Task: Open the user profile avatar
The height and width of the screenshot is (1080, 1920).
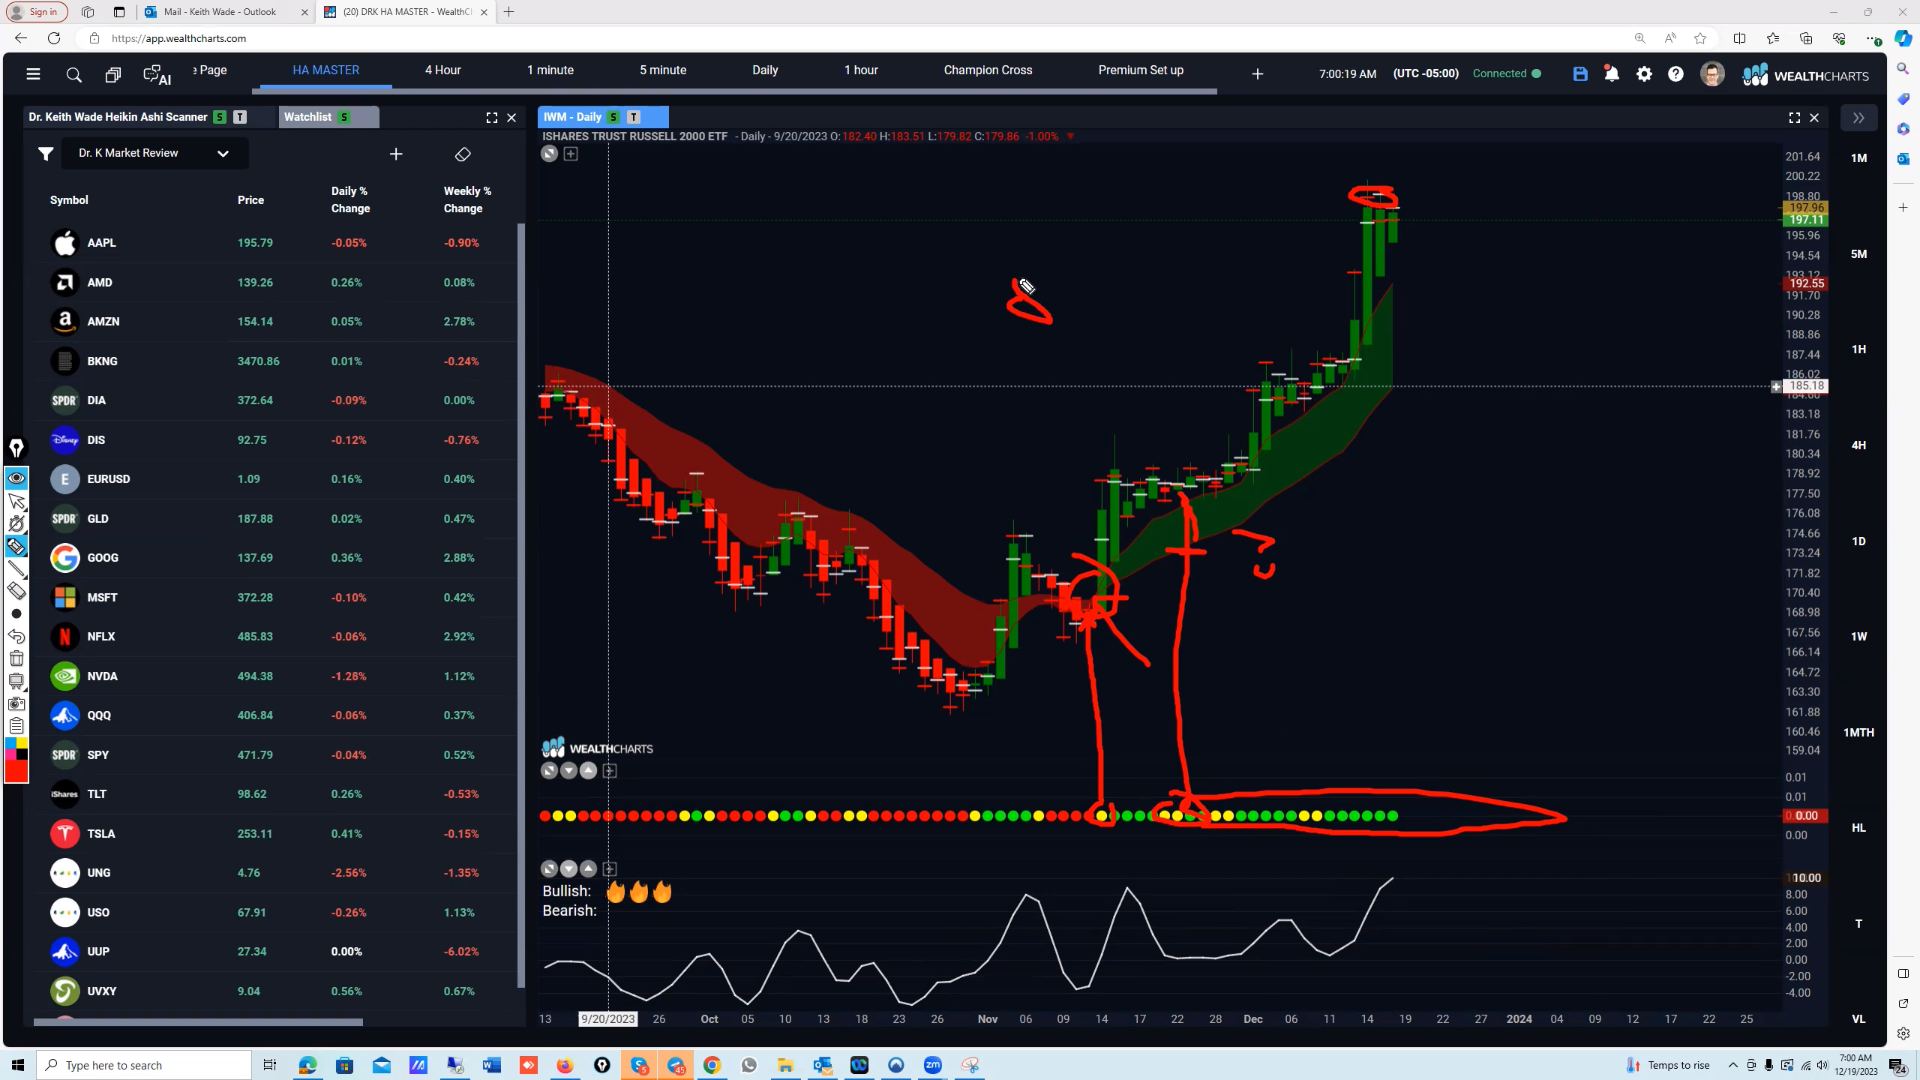Action: pos(1712,74)
